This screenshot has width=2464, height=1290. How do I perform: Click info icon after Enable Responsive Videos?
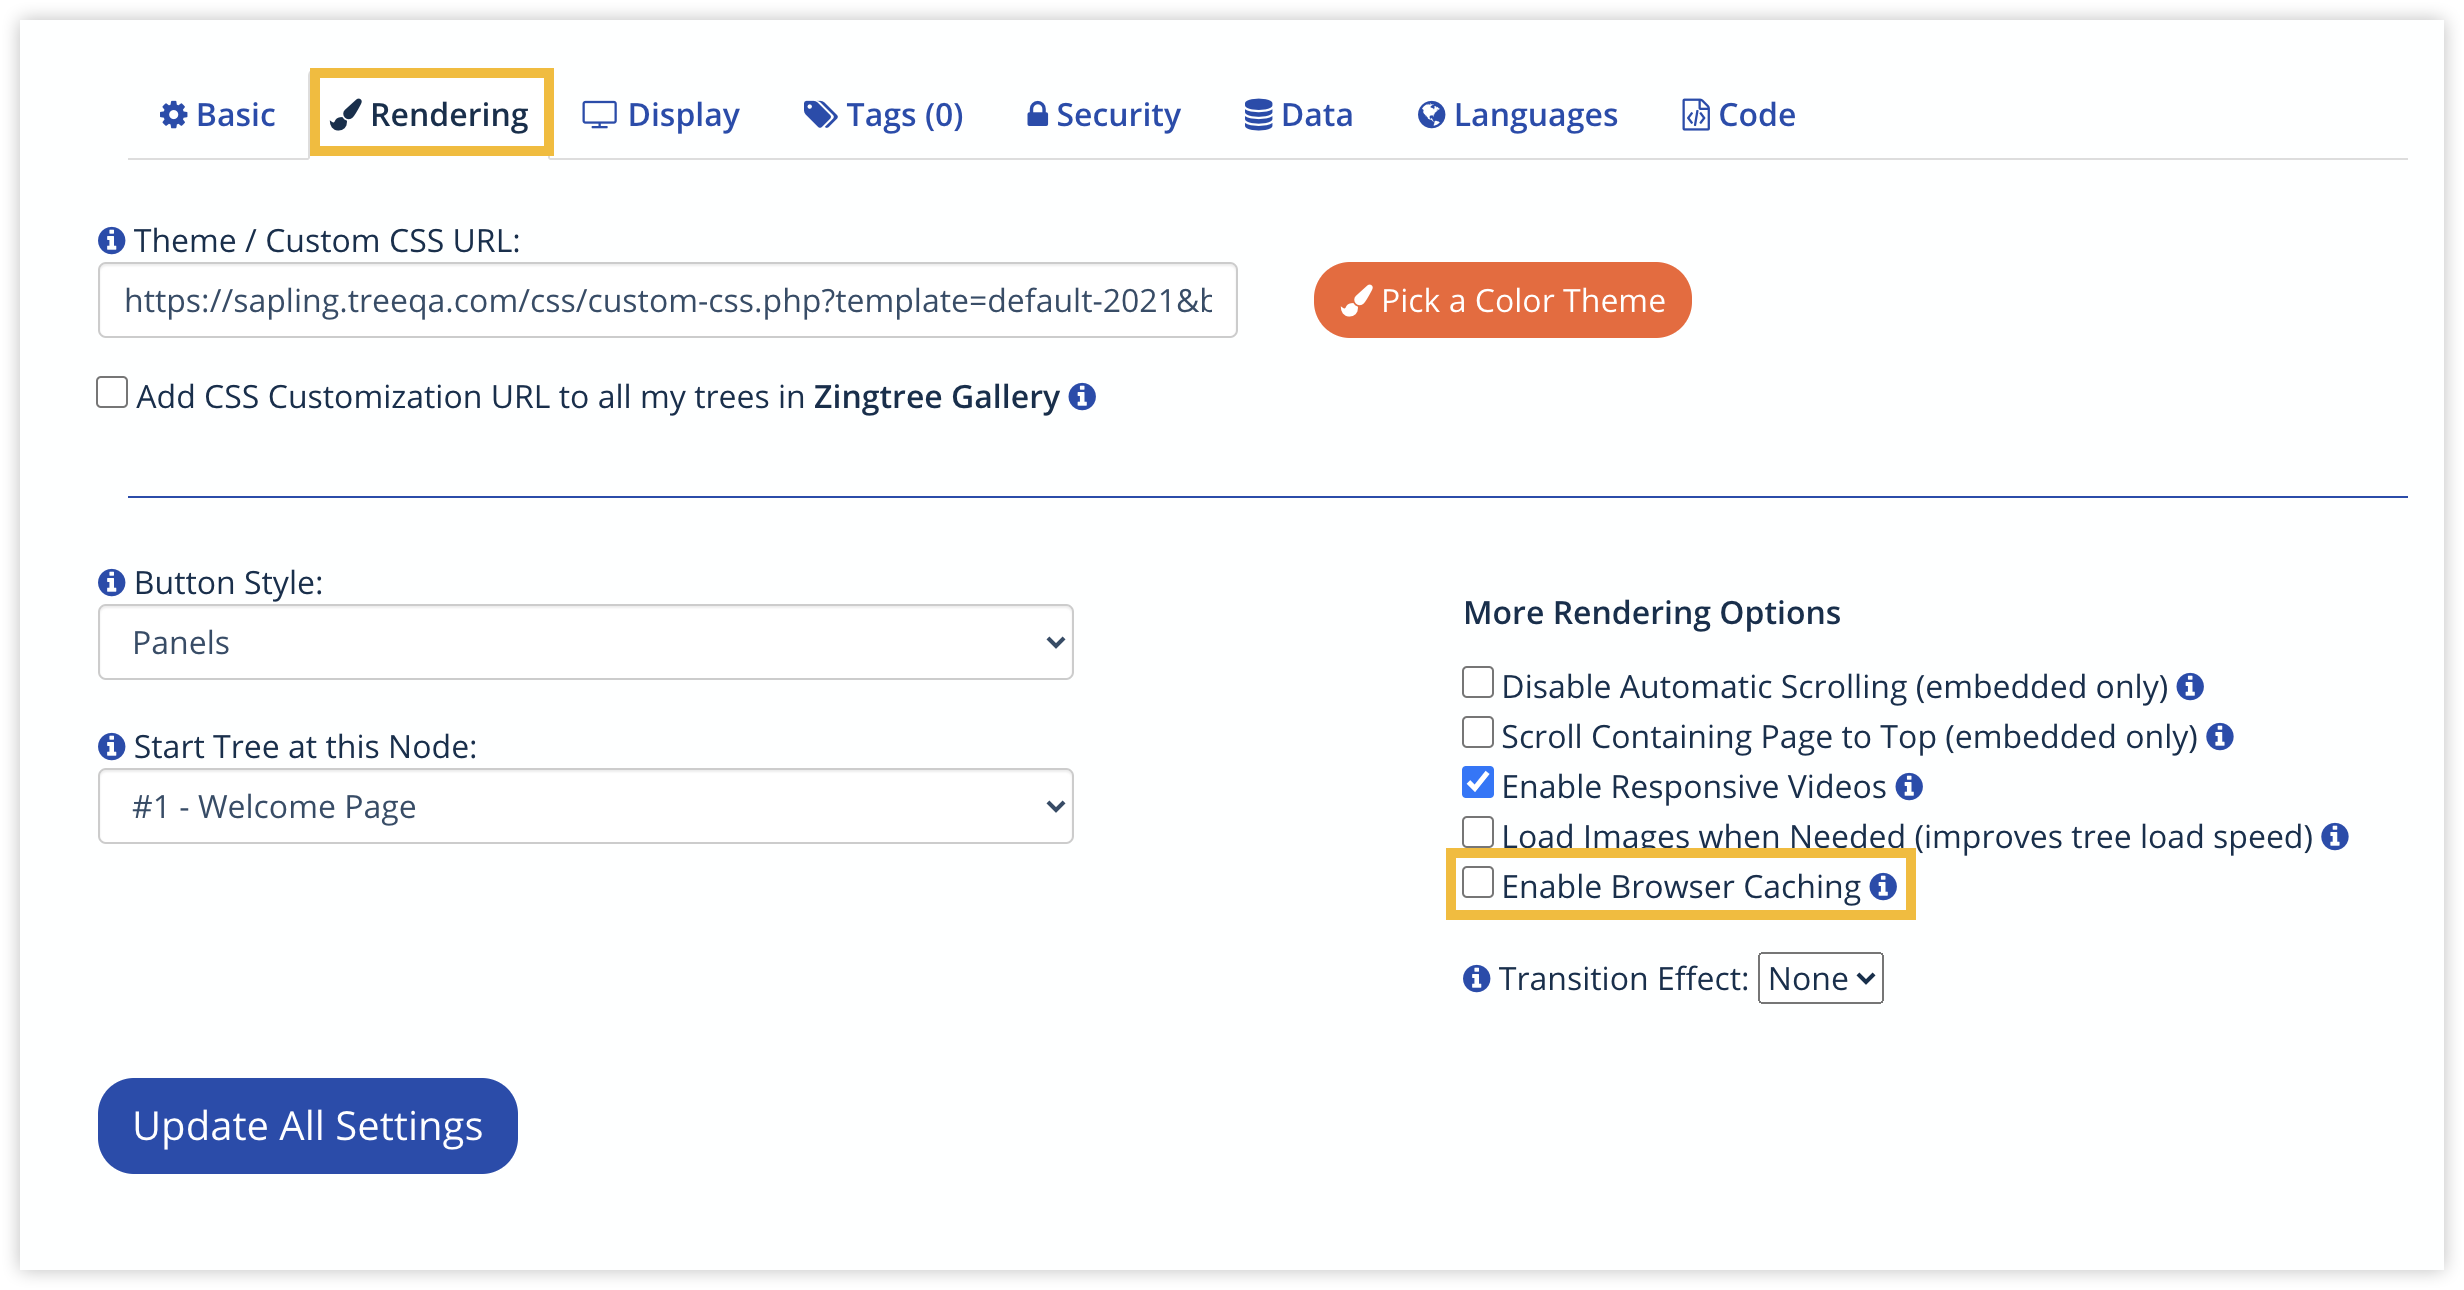tap(1909, 787)
